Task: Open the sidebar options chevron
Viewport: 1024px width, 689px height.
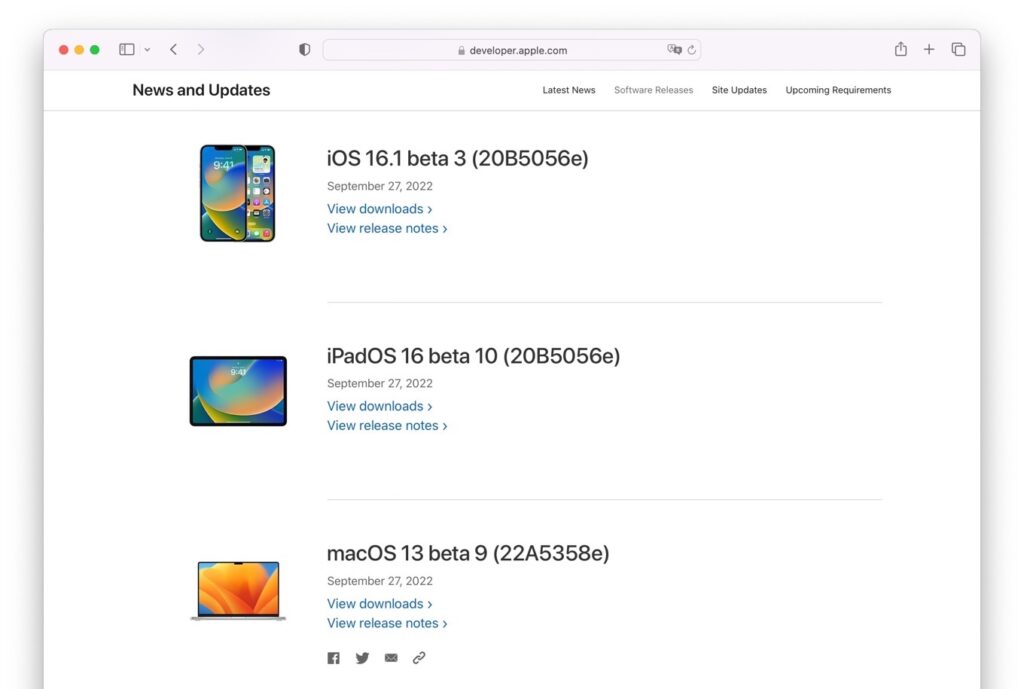Action: (147, 49)
